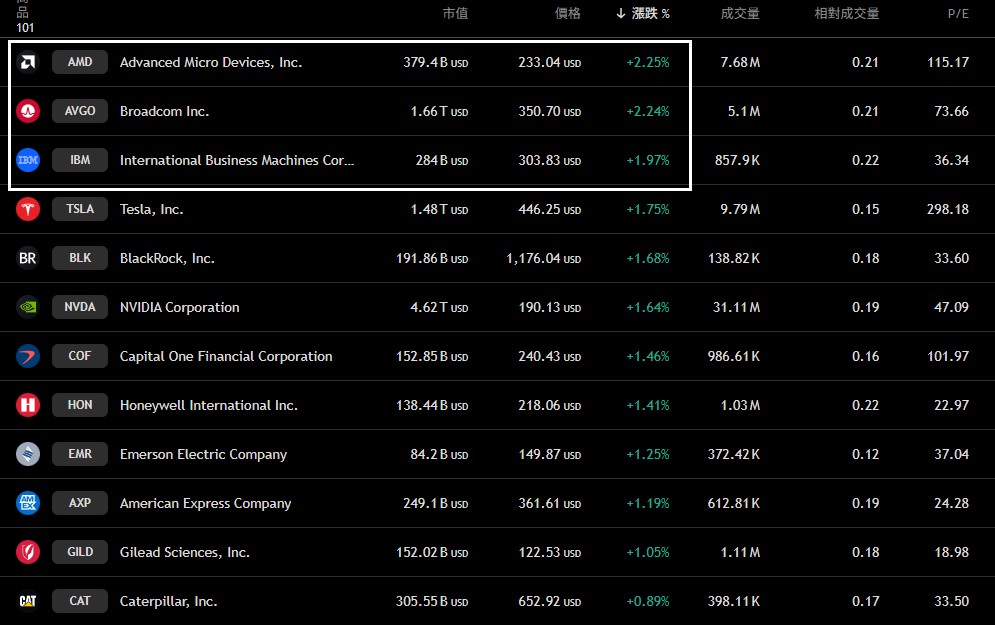Open the TSLA ticker symbol button
Viewport: 995px width, 625px height.
tap(80, 209)
